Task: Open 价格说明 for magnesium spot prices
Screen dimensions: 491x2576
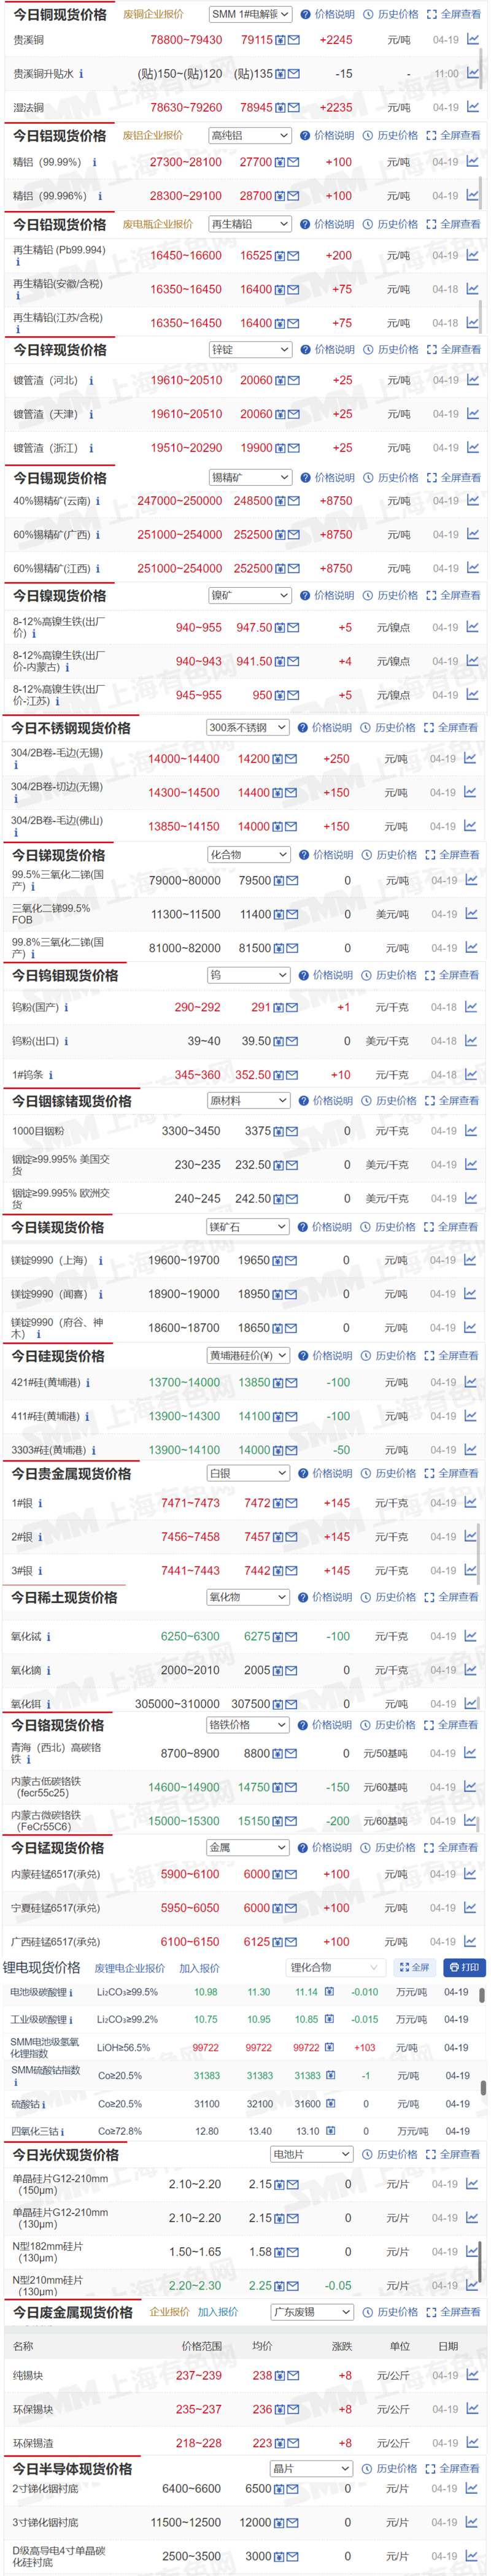Action: pos(325,1226)
